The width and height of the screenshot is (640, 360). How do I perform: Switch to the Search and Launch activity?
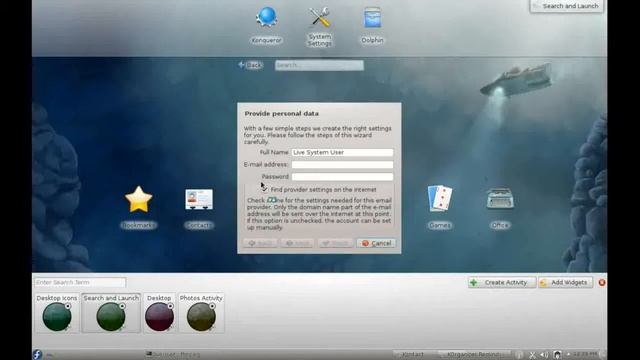click(x=111, y=313)
